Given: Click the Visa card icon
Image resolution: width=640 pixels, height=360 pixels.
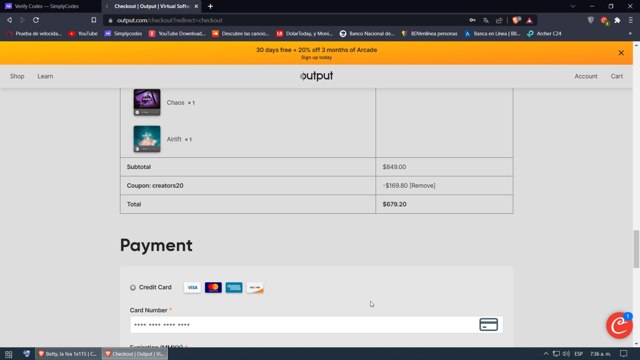Looking at the screenshot, I should point(192,287).
